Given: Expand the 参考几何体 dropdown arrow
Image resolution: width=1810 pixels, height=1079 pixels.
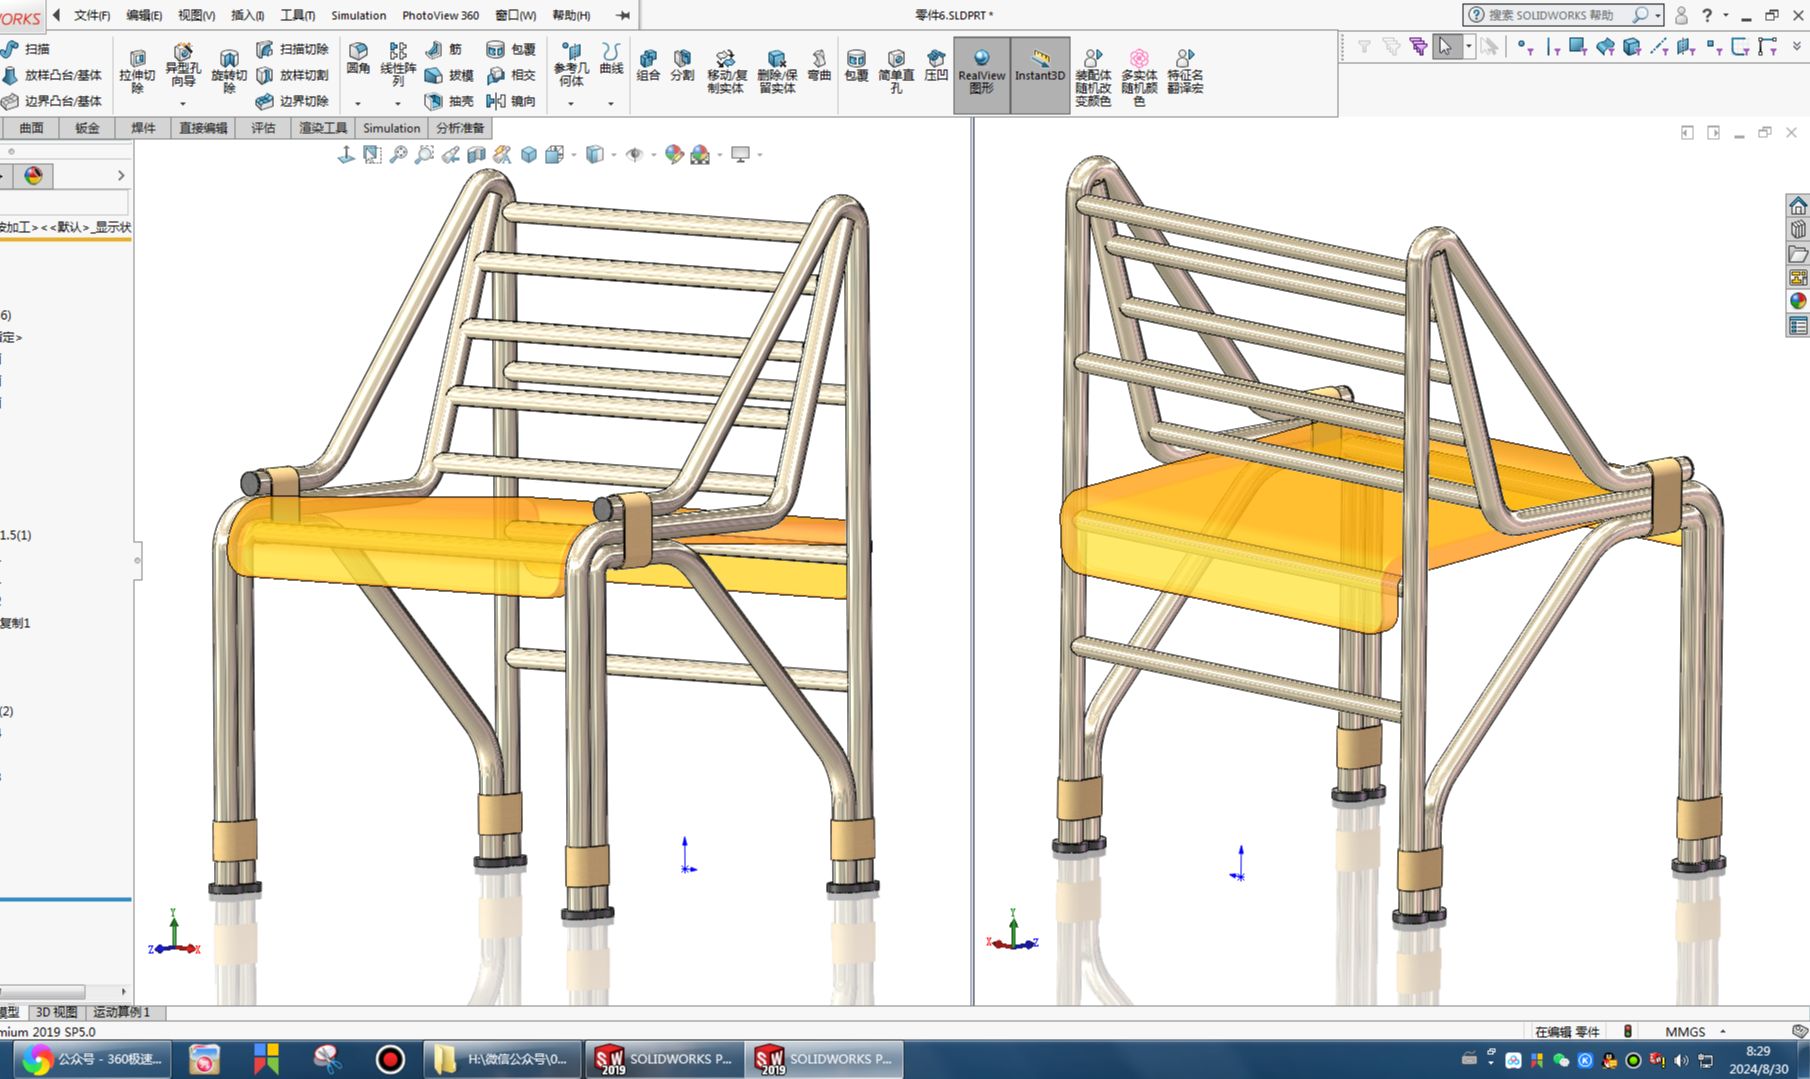Looking at the screenshot, I should (571, 103).
